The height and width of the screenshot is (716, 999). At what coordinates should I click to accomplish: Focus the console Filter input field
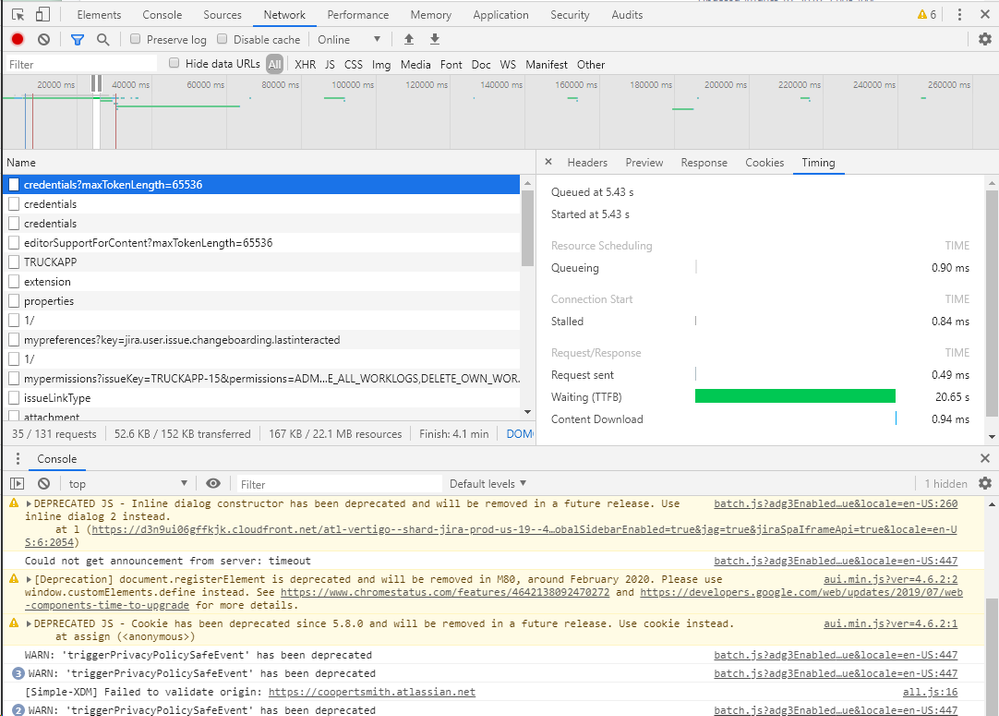340,484
